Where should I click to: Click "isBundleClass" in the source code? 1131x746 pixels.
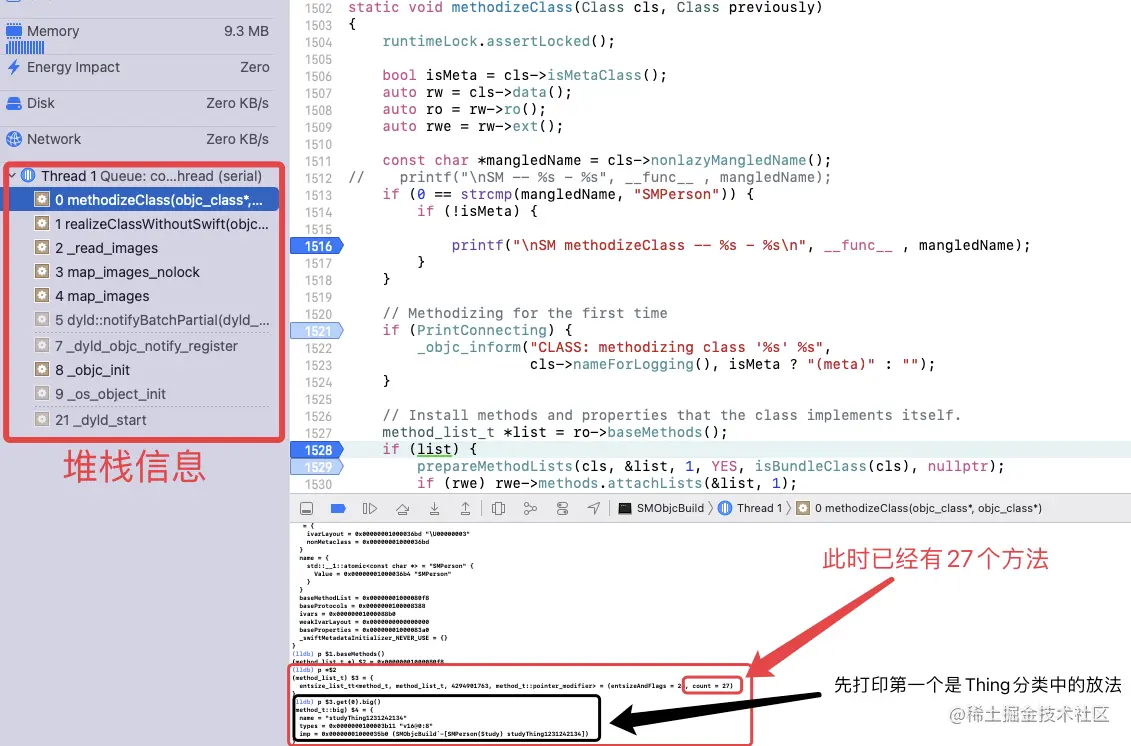(811, 466)
